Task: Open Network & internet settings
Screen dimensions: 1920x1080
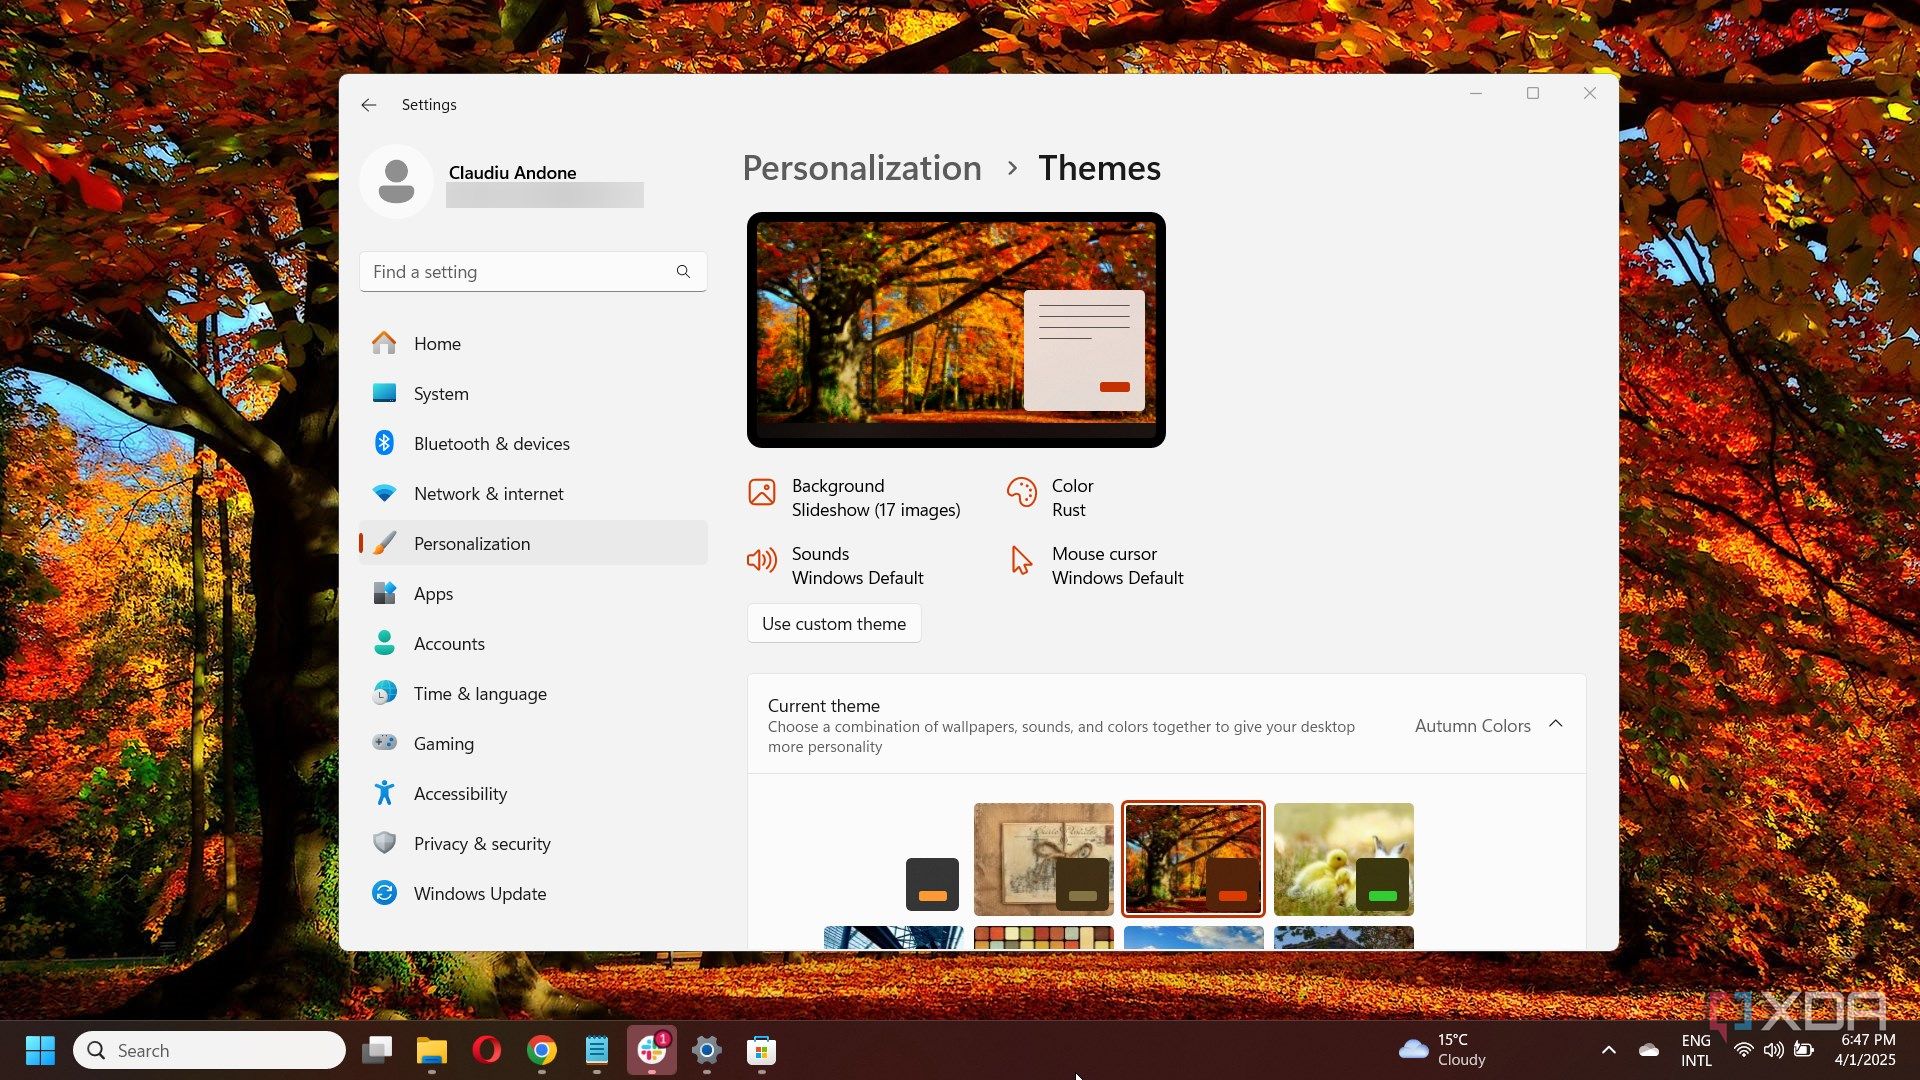Action: (x=533, y=493)
